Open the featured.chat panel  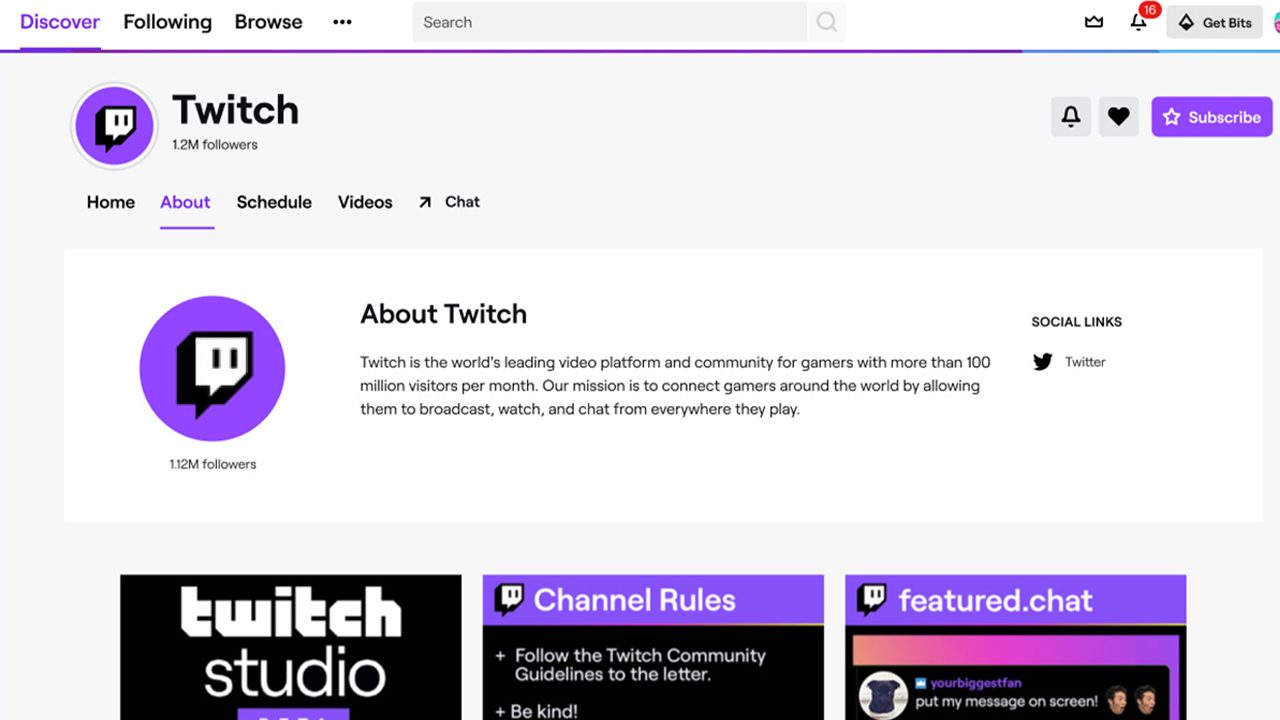coord(1015,647)
